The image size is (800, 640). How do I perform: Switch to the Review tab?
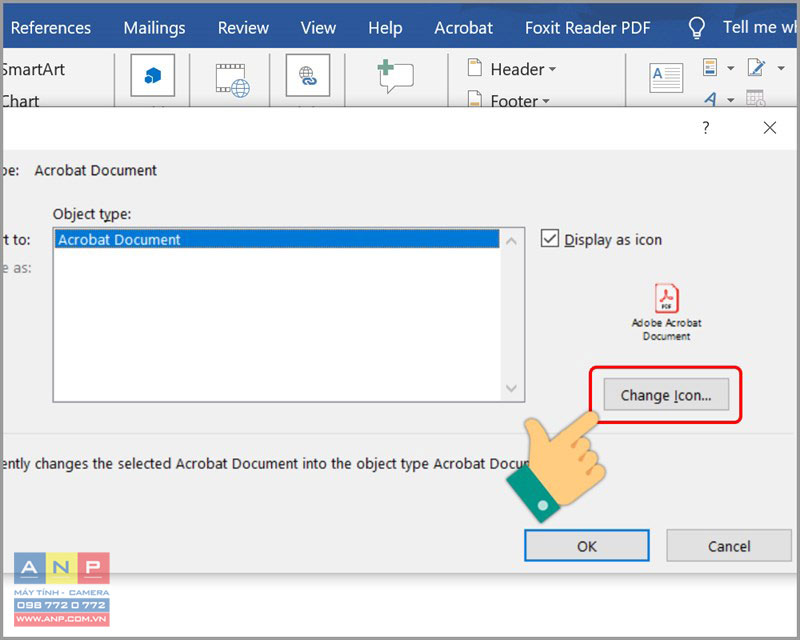pos(243,28)
